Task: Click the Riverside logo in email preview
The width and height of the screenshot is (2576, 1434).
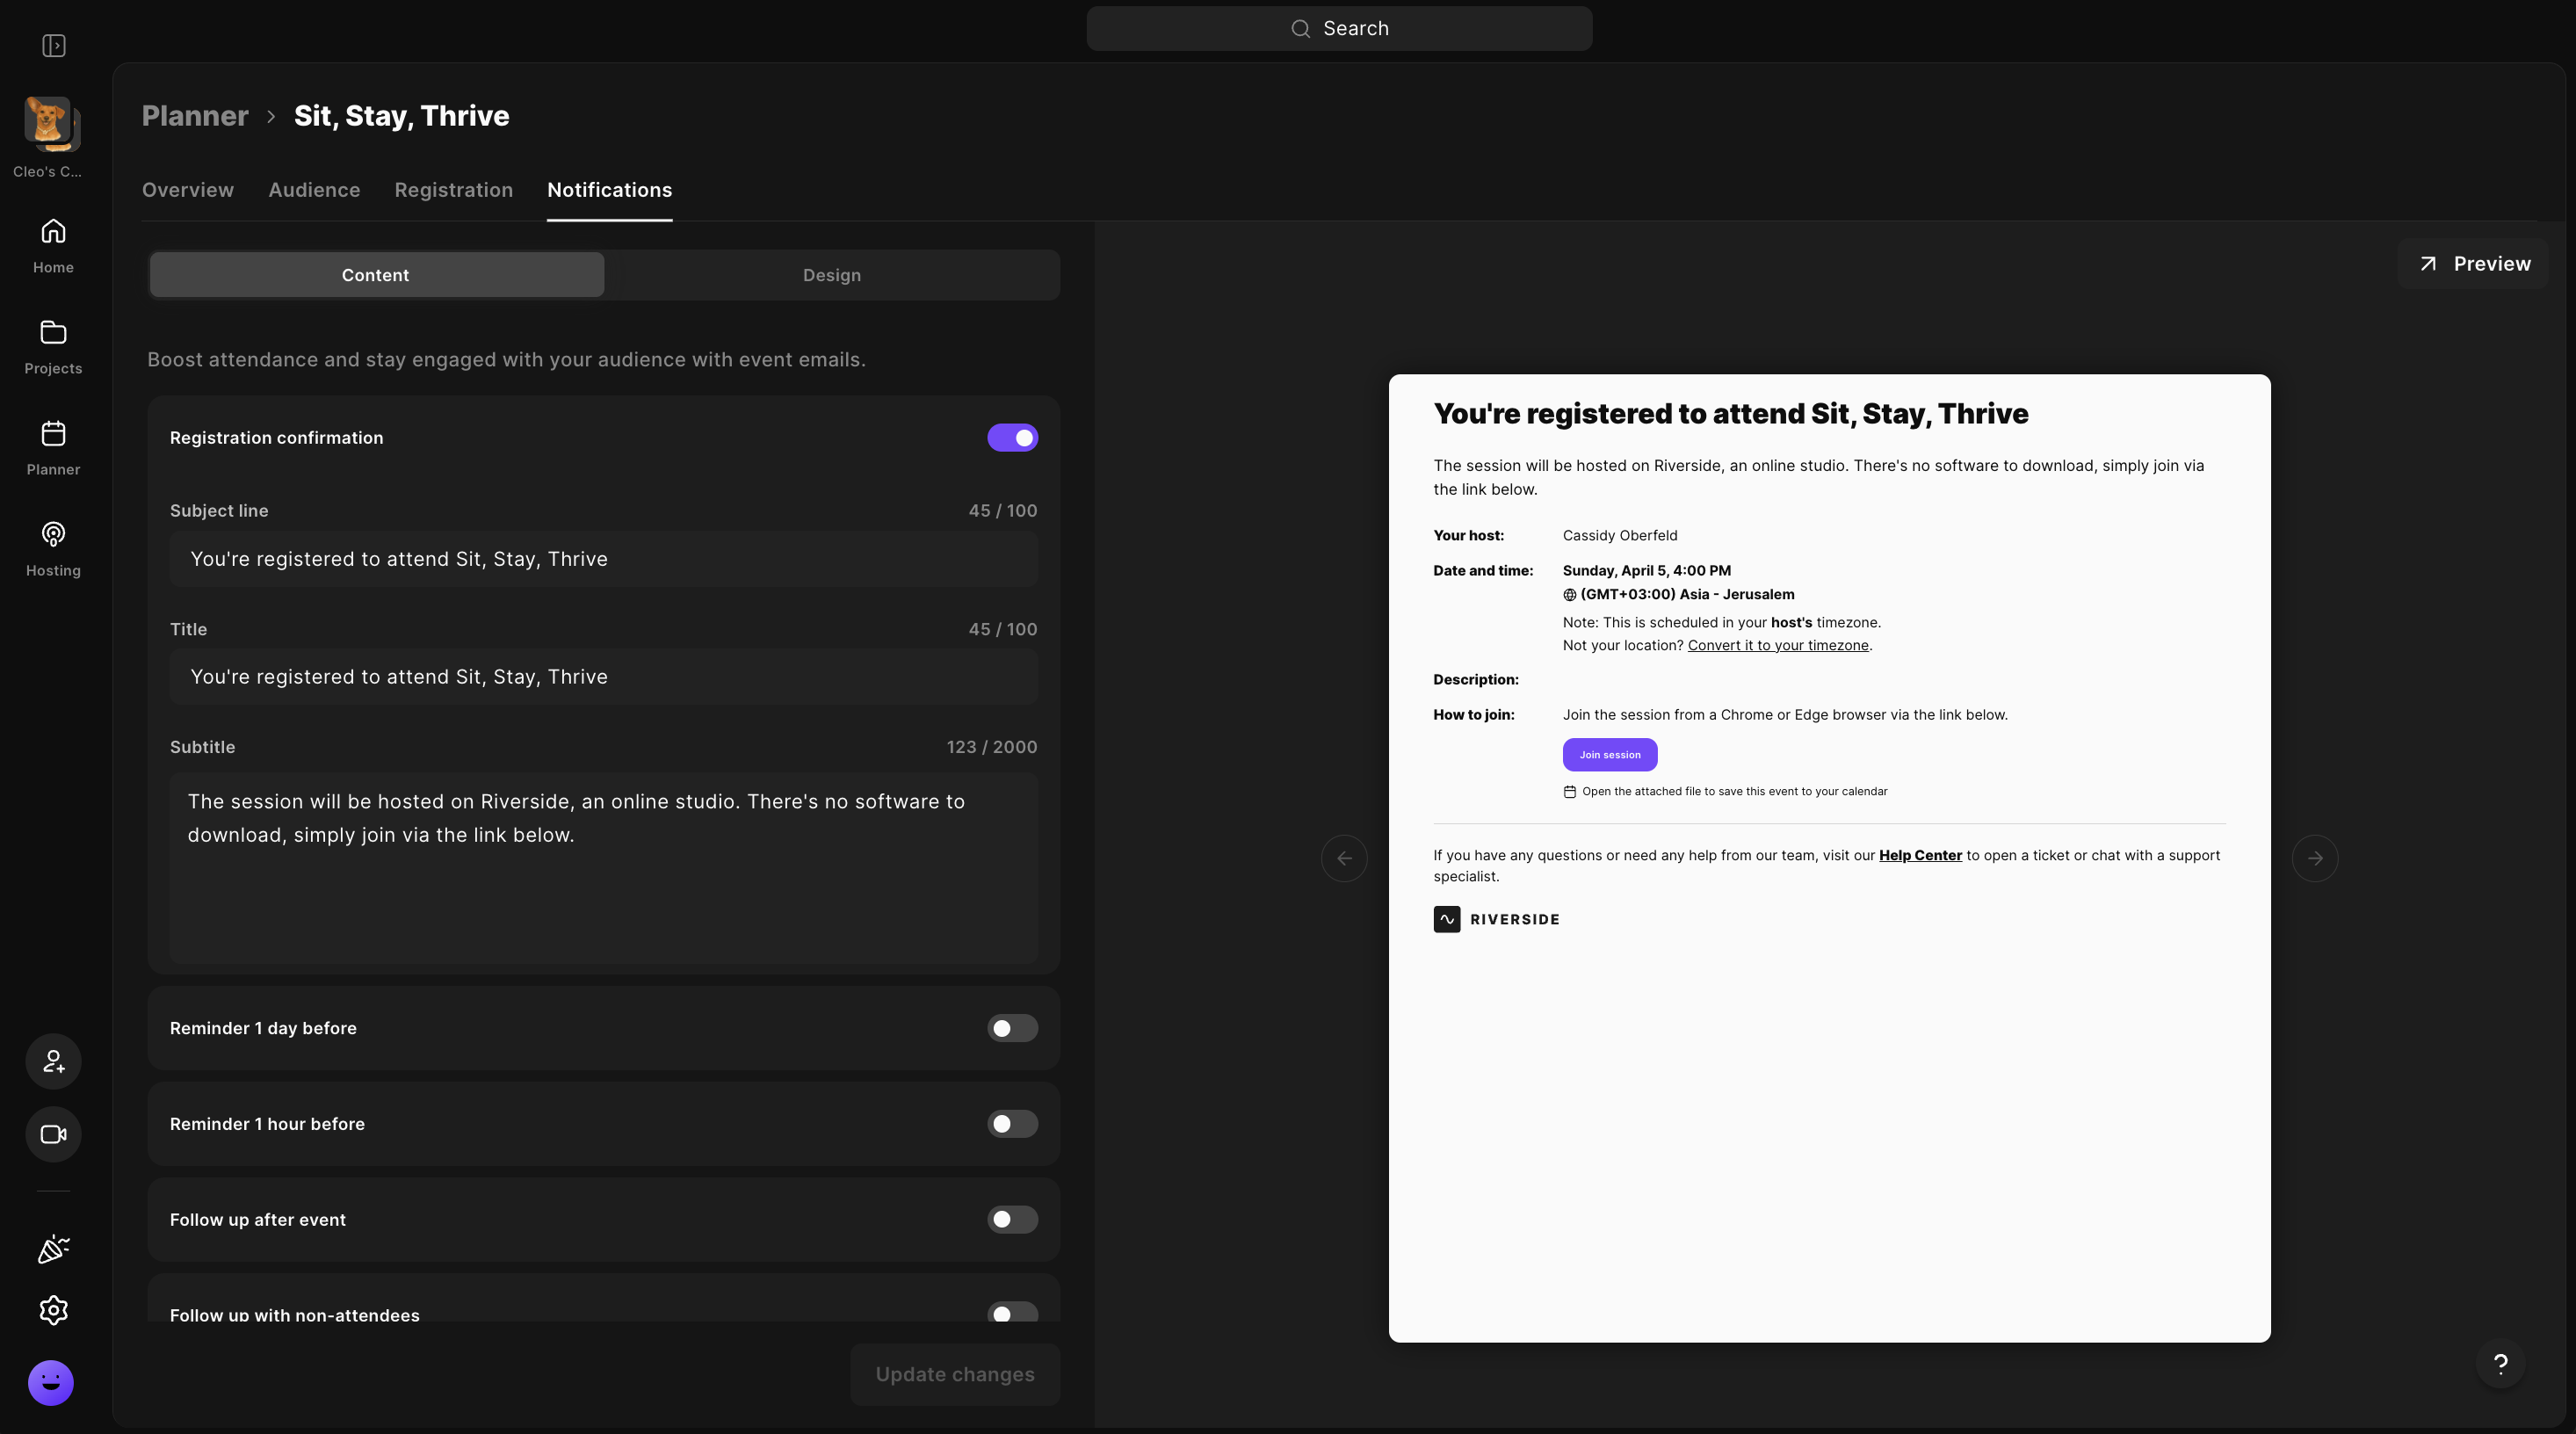Action: point(1496,919)
